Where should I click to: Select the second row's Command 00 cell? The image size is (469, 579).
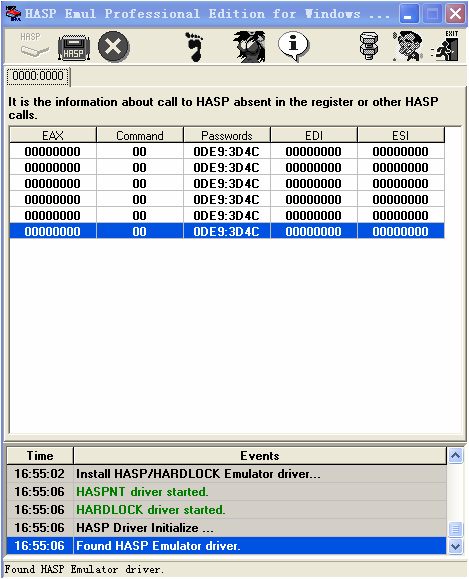[140, 168]
